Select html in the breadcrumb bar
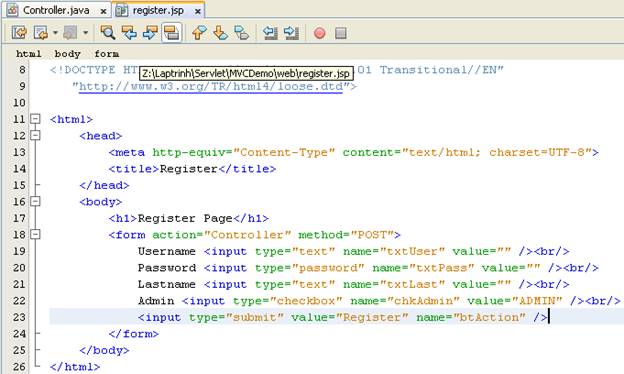624x374 pixels. tap(29, 54)
